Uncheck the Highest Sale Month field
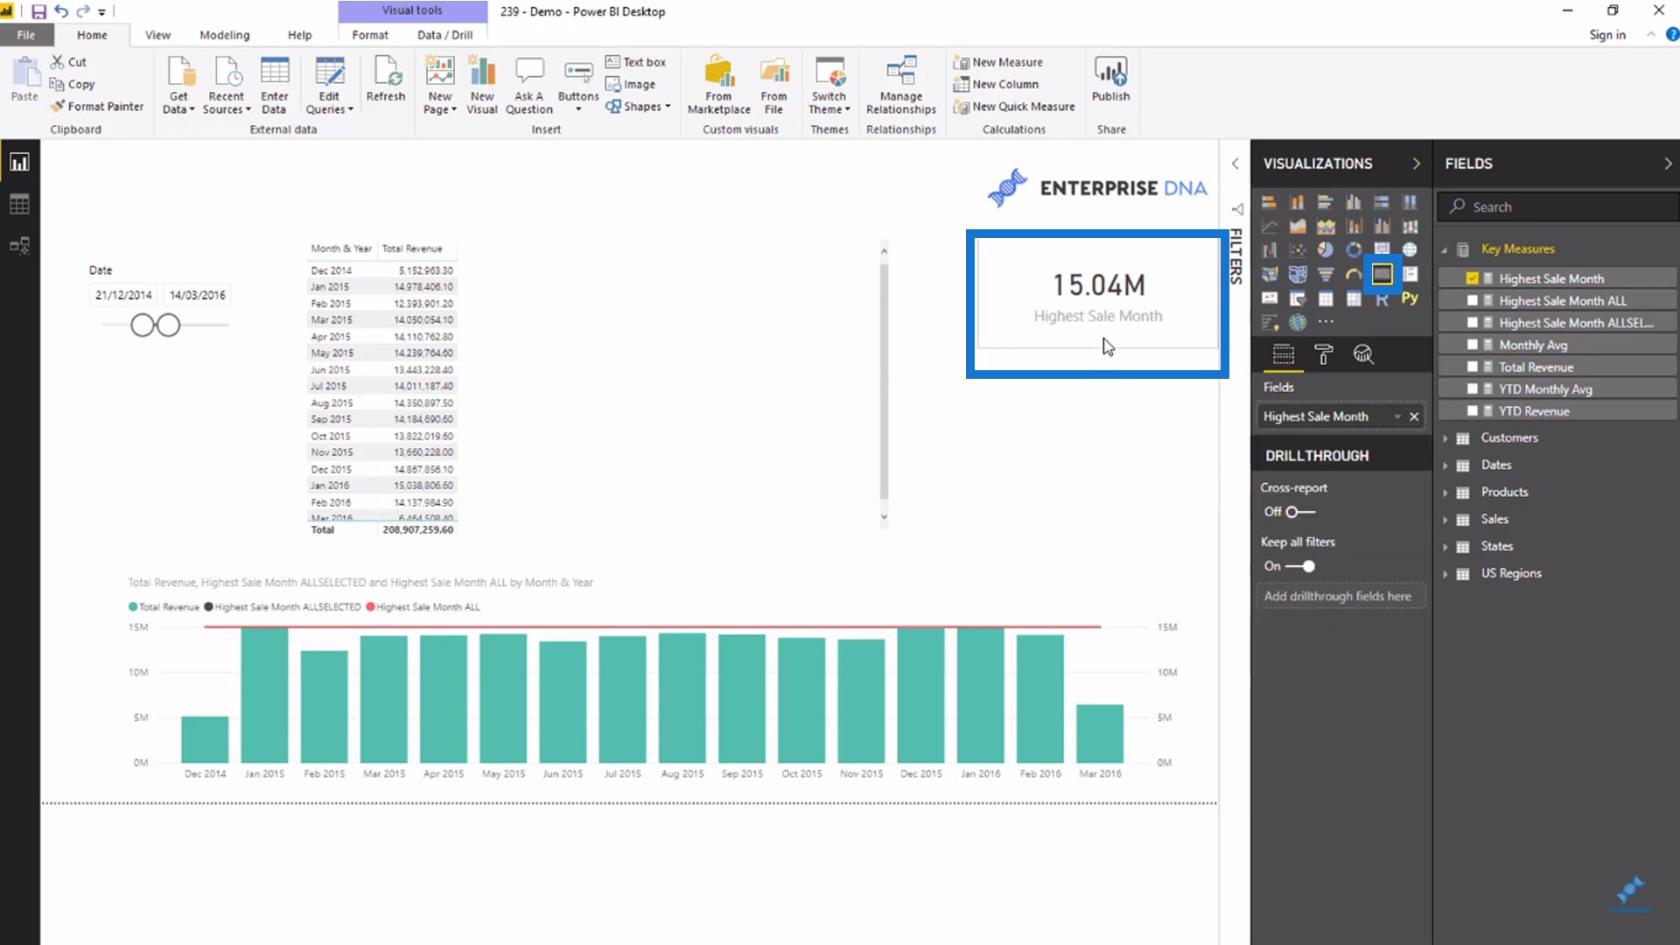This screenshot has height=945, width=1680. tap(1472, 279)
